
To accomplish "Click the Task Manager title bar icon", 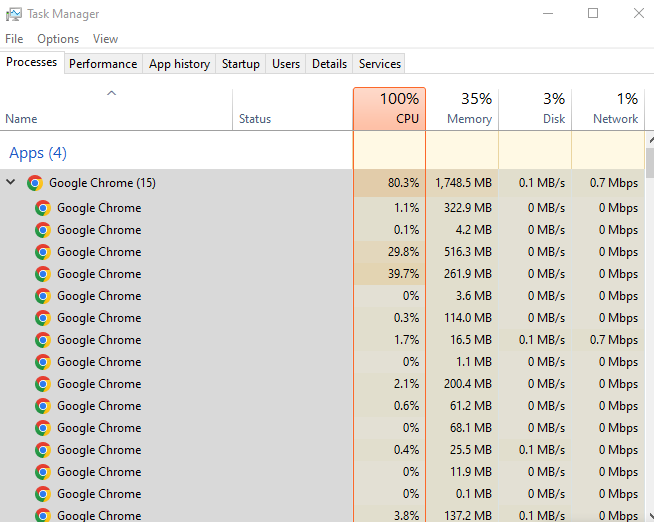I will (x=14, y=14).
